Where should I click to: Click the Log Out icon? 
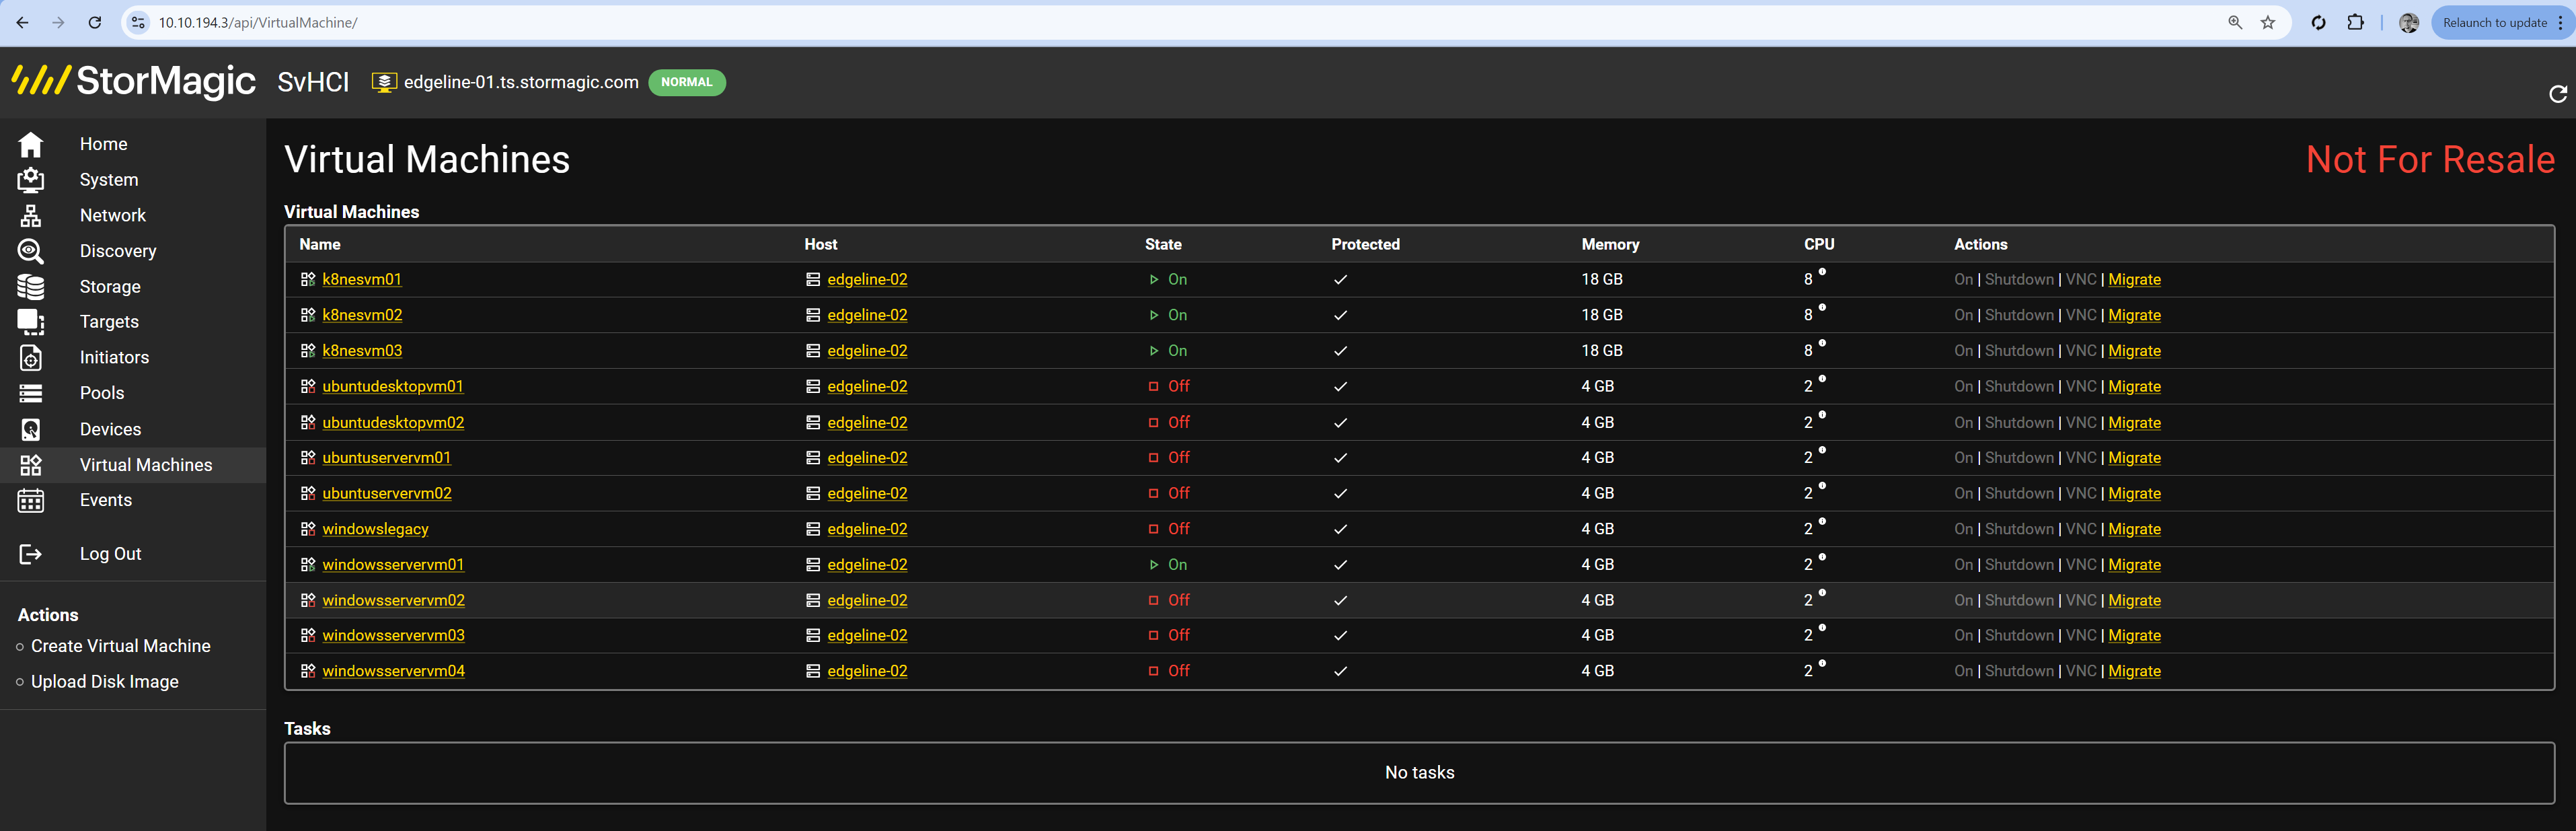pos(31,554)
